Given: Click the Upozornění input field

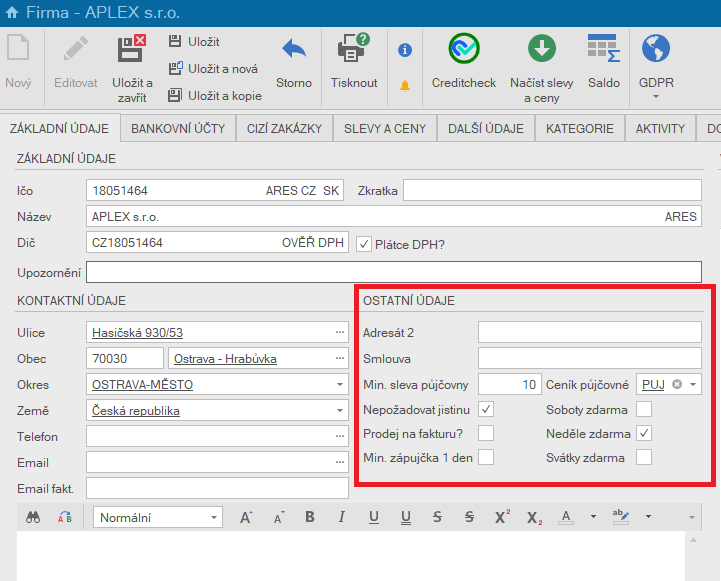Looking at the screenshot, I should point(394,272).
